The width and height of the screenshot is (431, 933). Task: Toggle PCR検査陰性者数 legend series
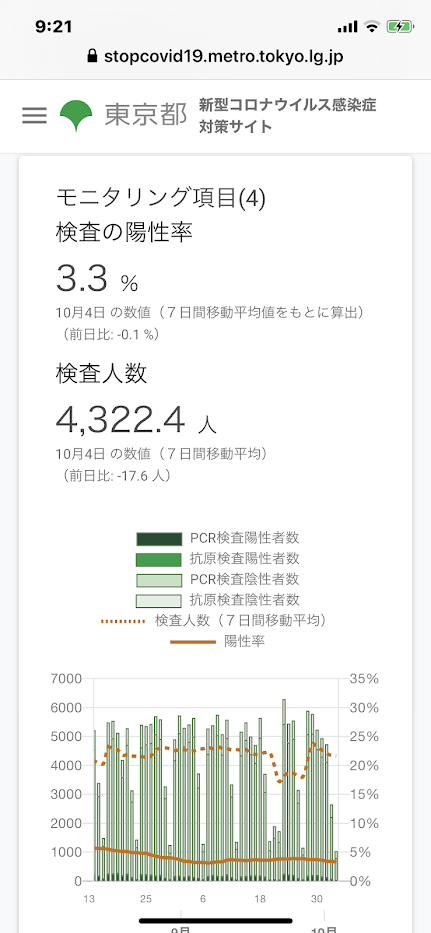point(218,579)
